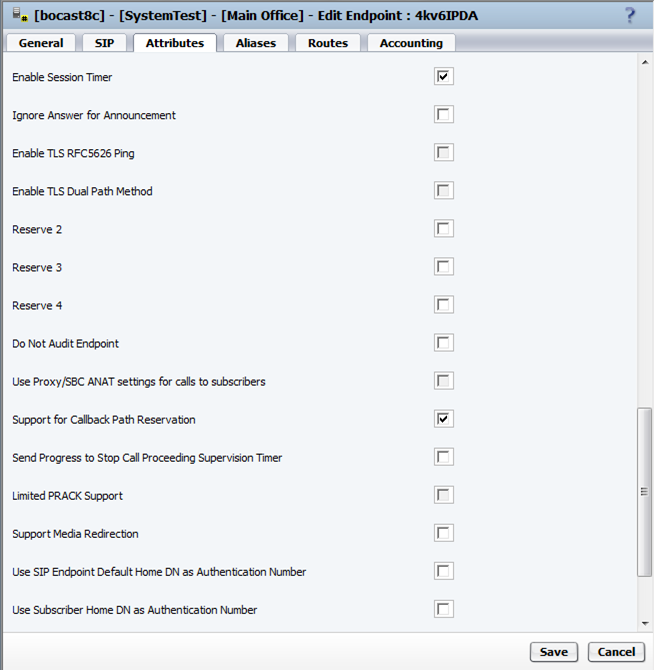654x670 pixels.
Task: Click the scrollbar down arrow
Action: pyautogui.click(x=645, y=623)
